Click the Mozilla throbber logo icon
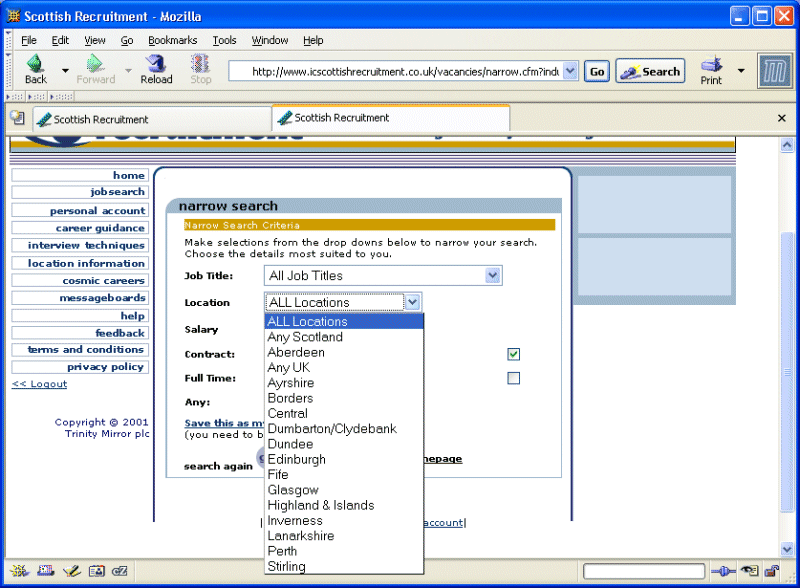 pyautogui.click(x=774, y=71)
